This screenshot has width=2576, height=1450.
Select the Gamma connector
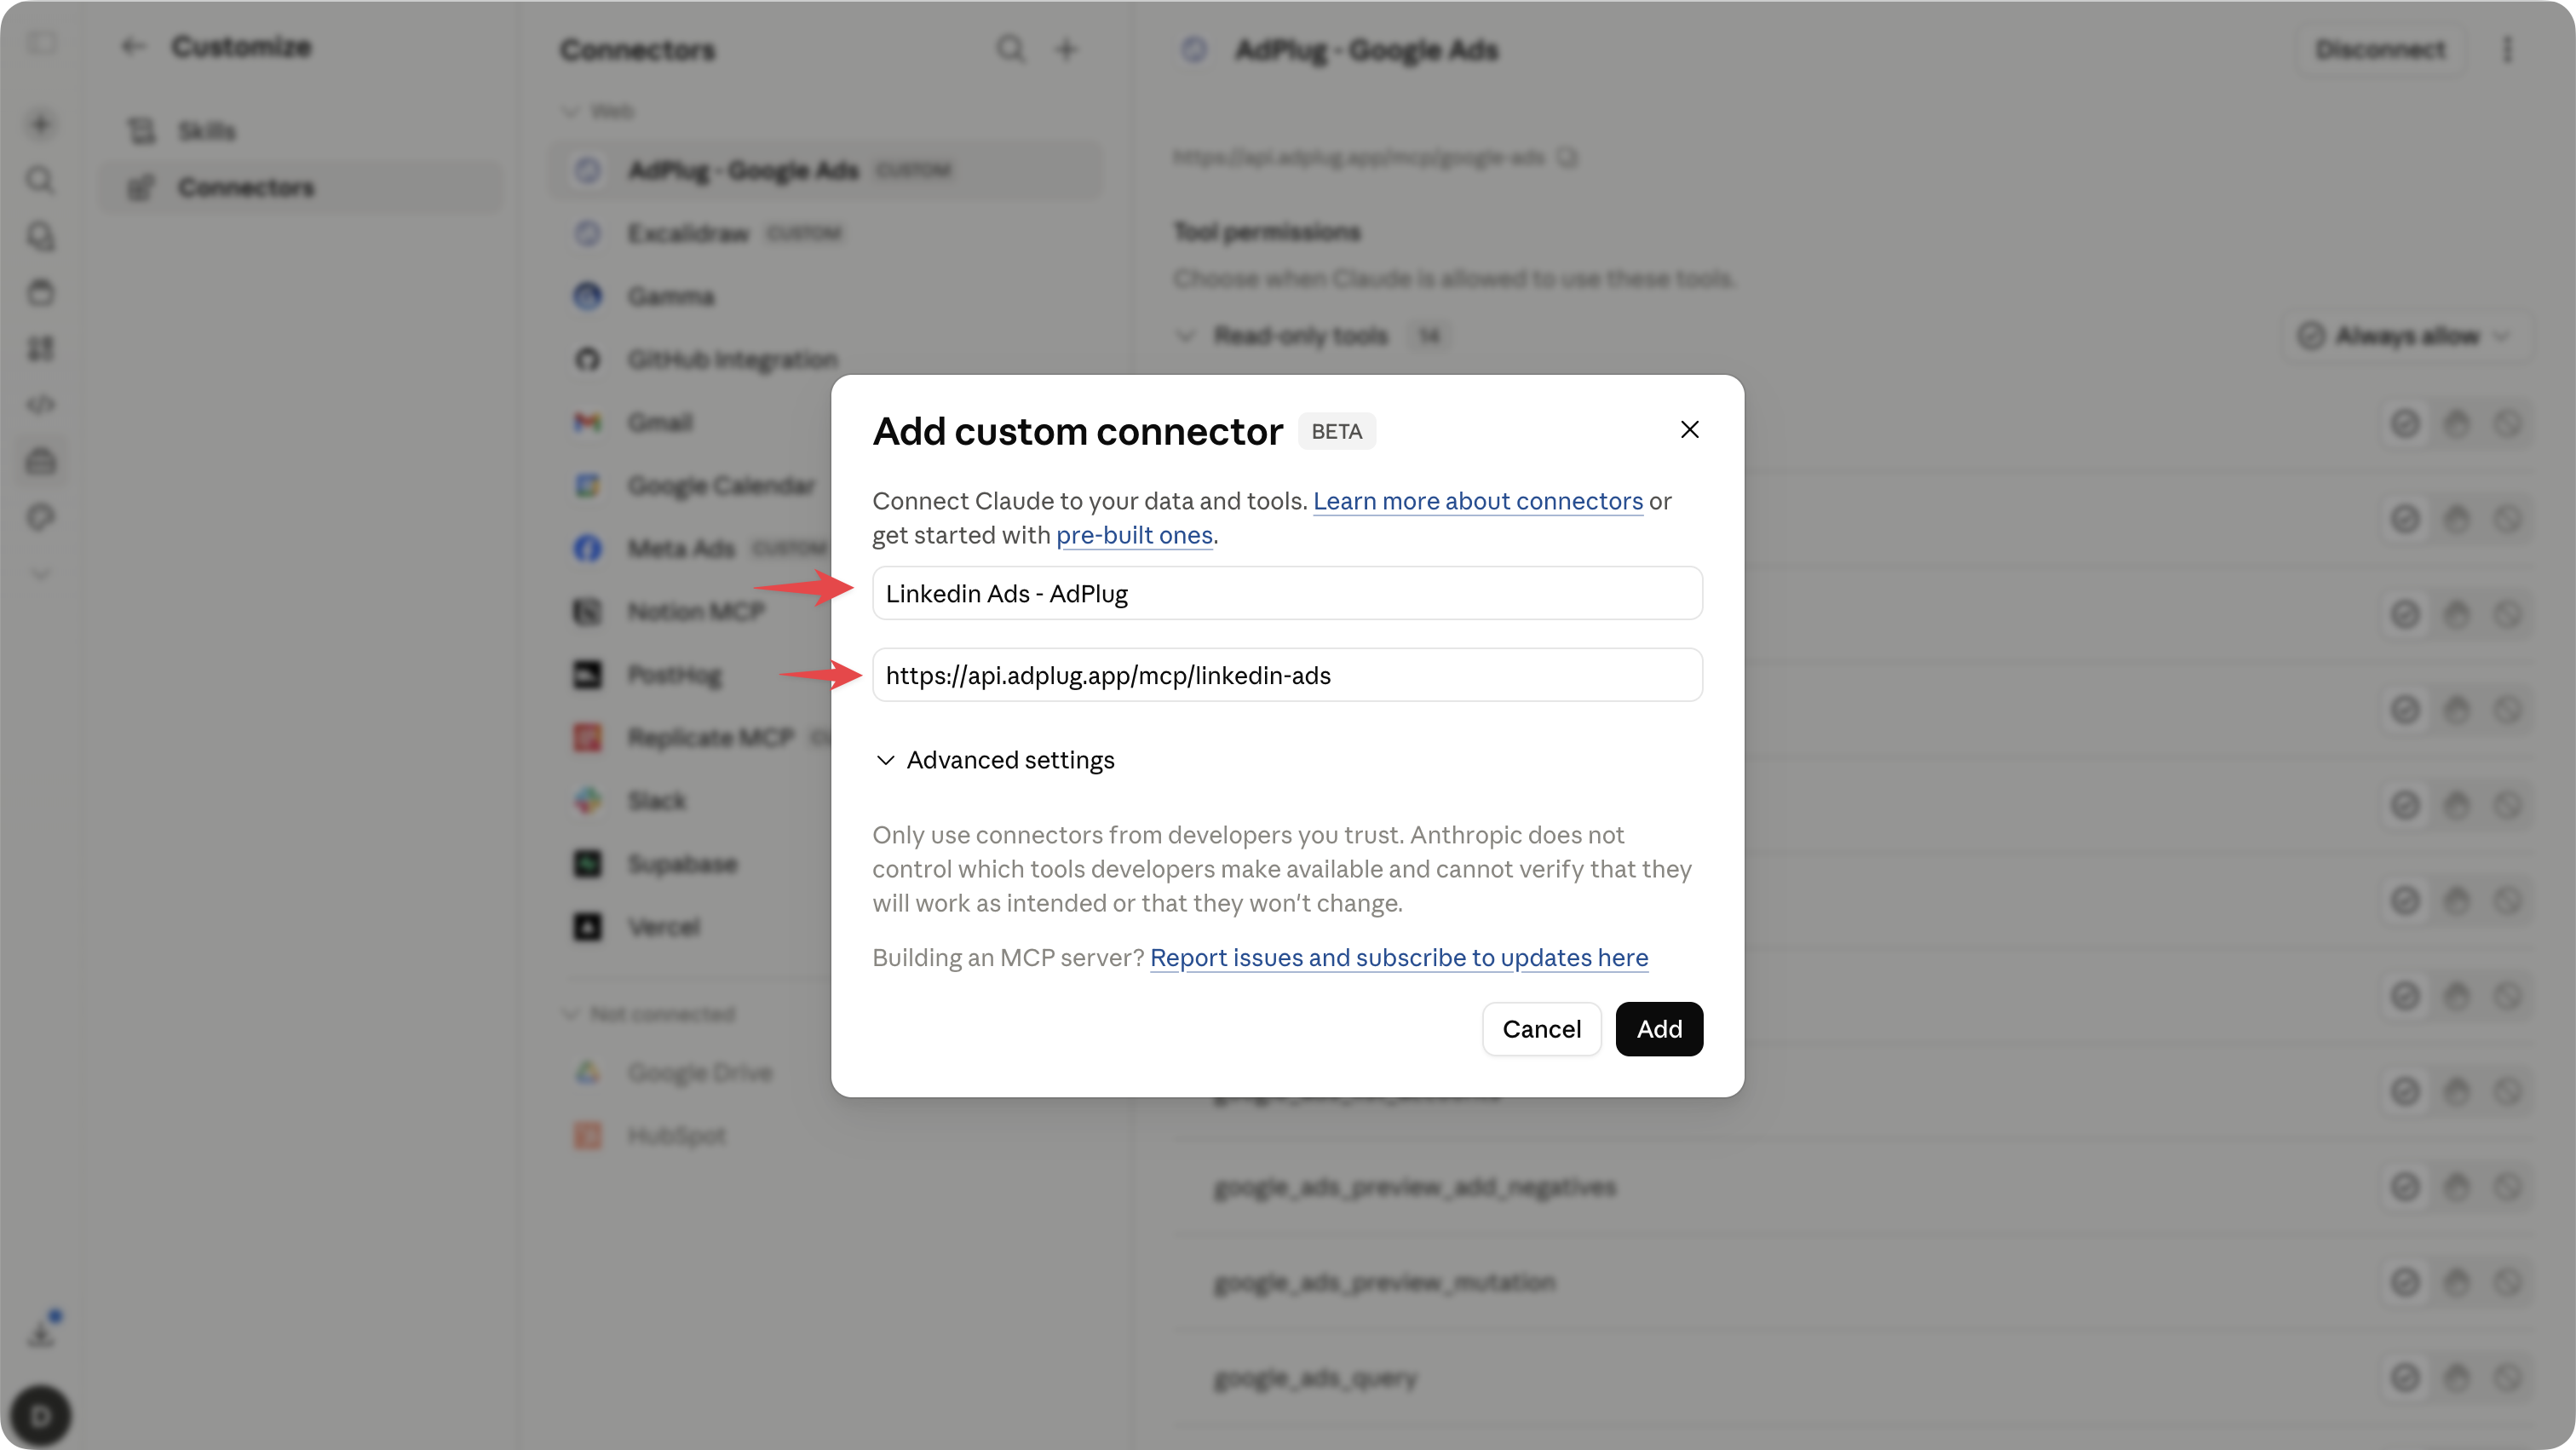(826, 296)
